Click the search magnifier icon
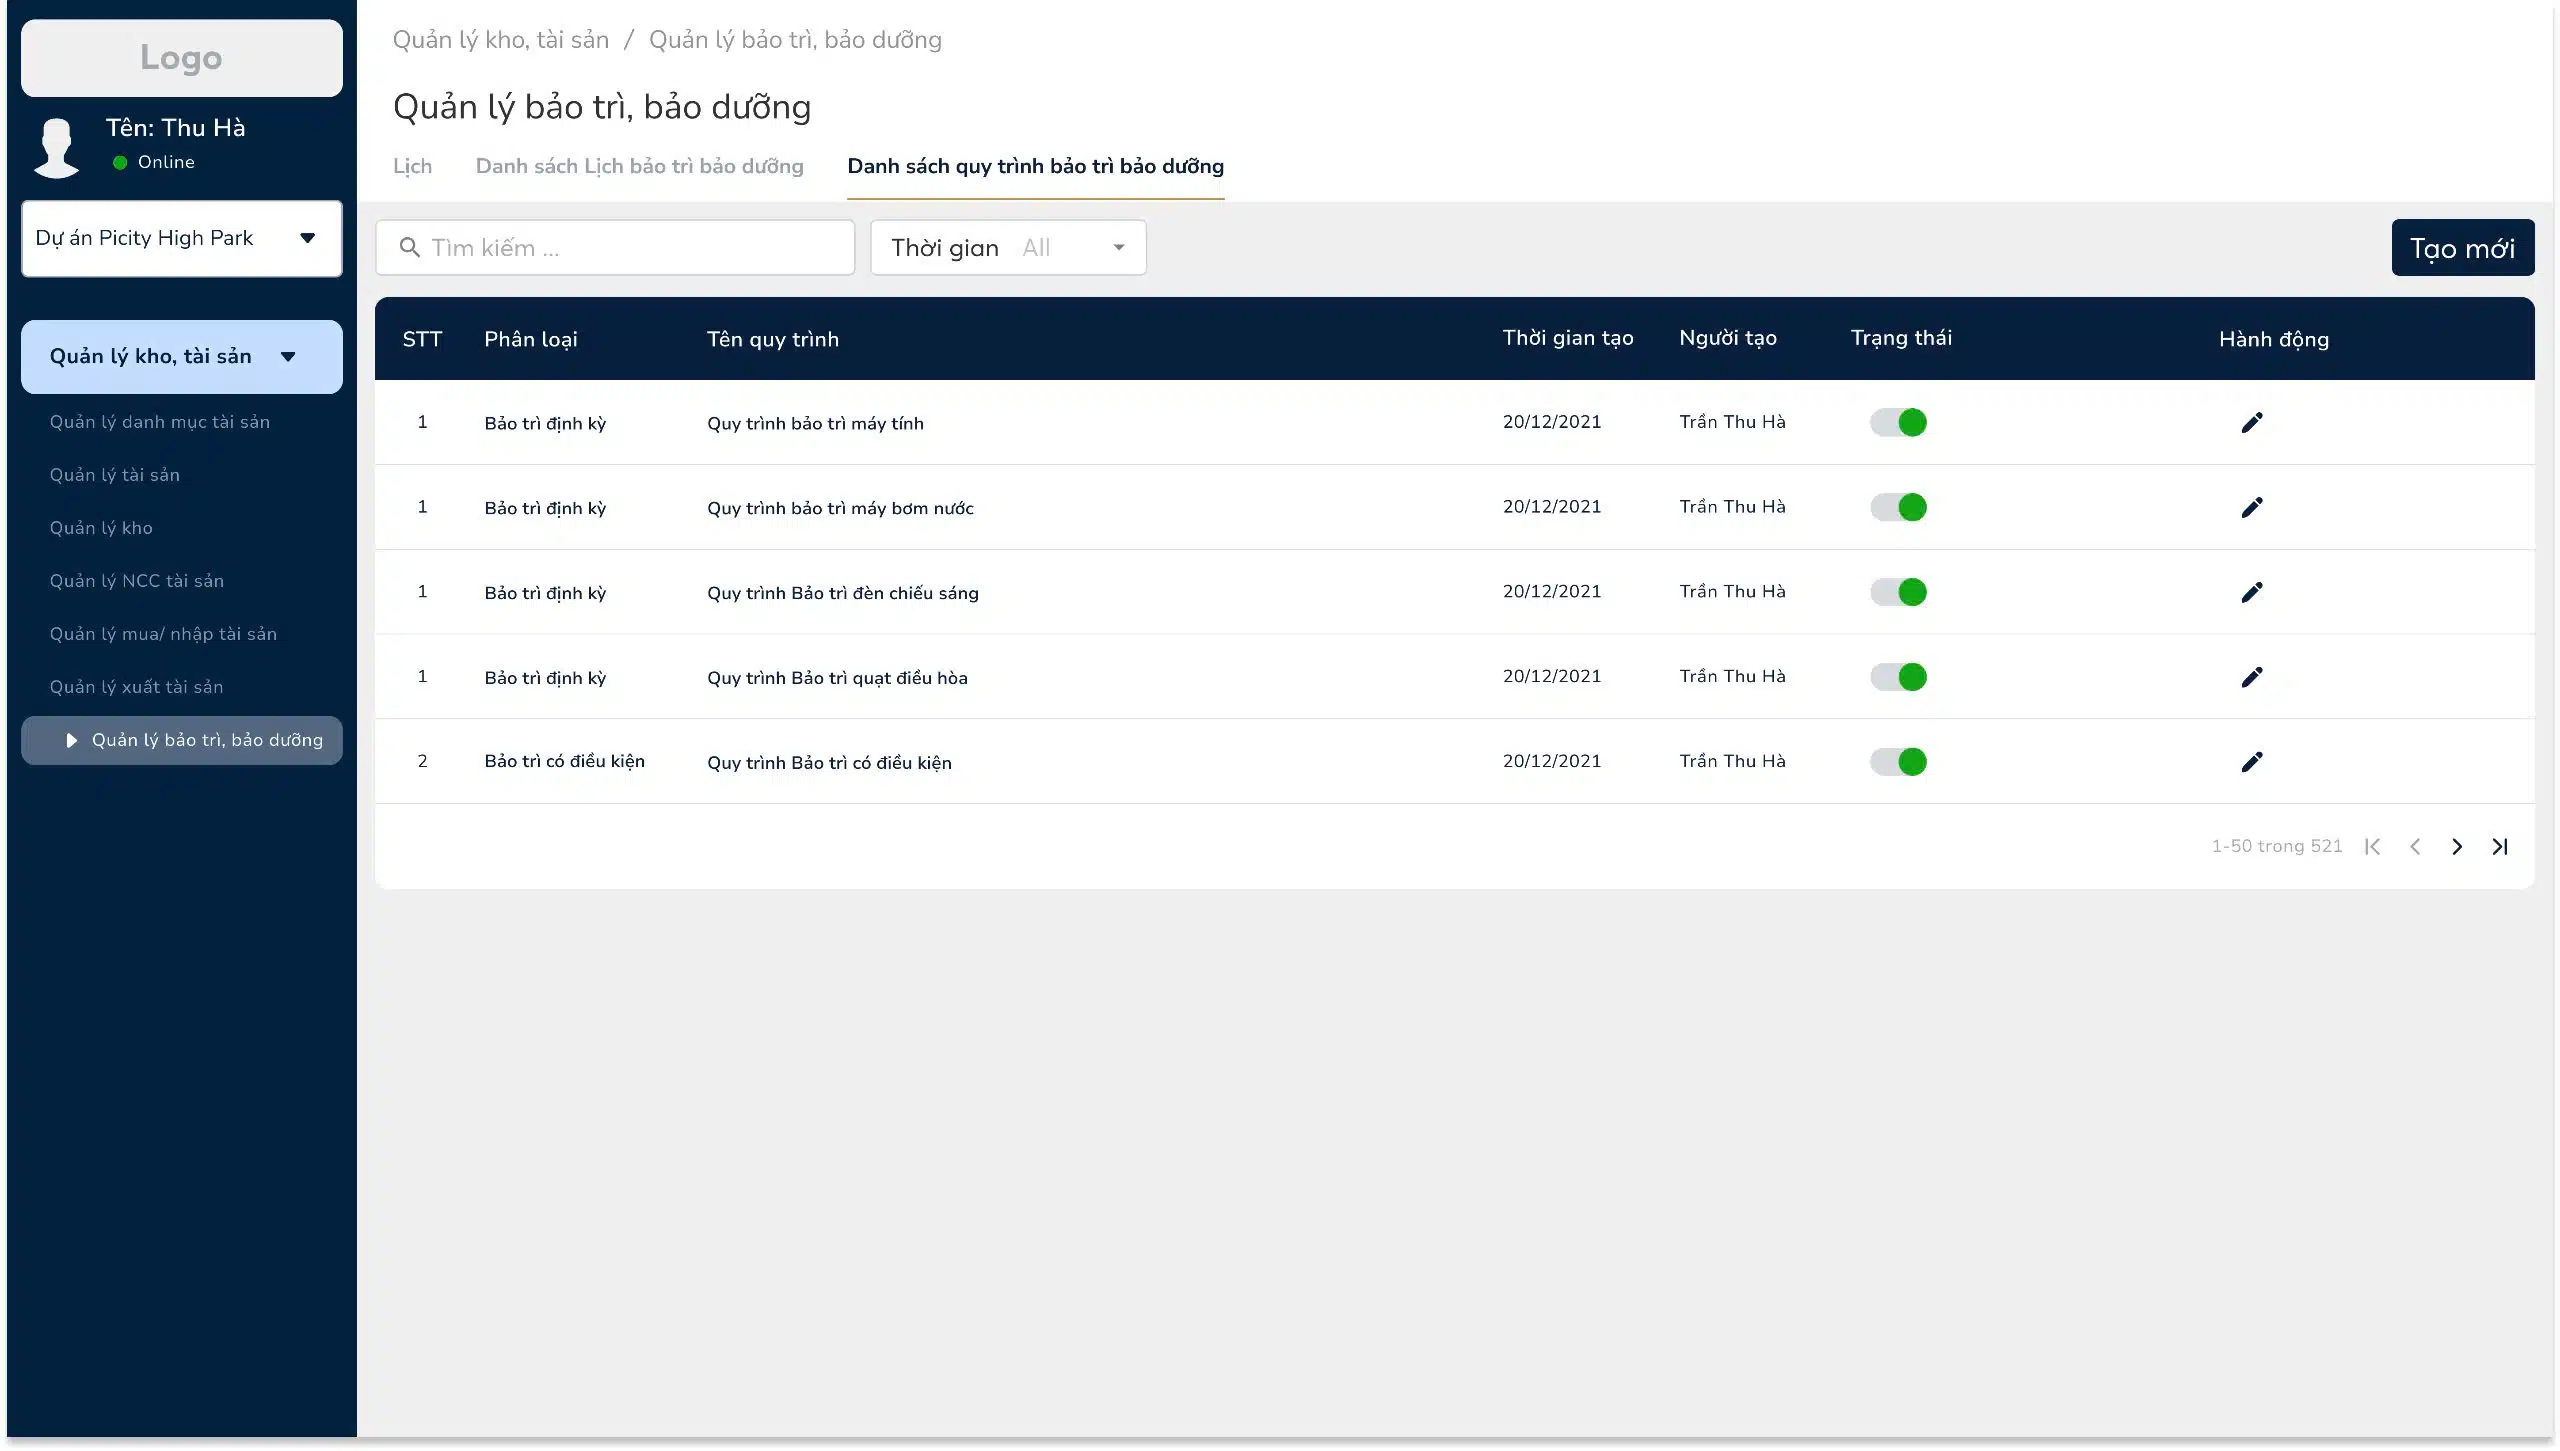Image resolution: width=2560 pixels, height=1451 pixels. click(x=409, y=247)
